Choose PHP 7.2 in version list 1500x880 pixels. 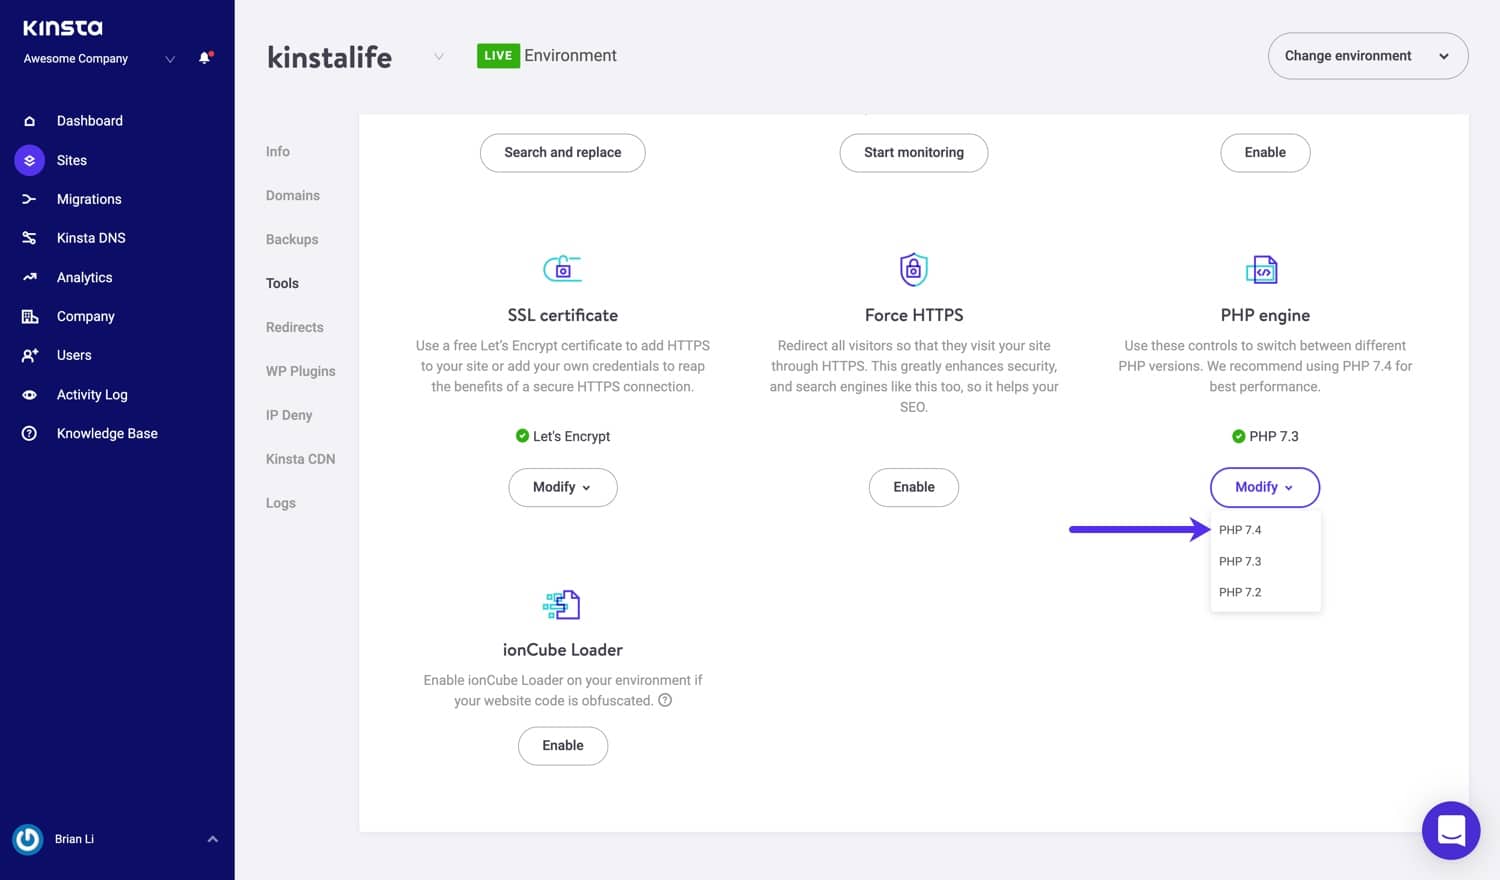(x=1240, y=592)
